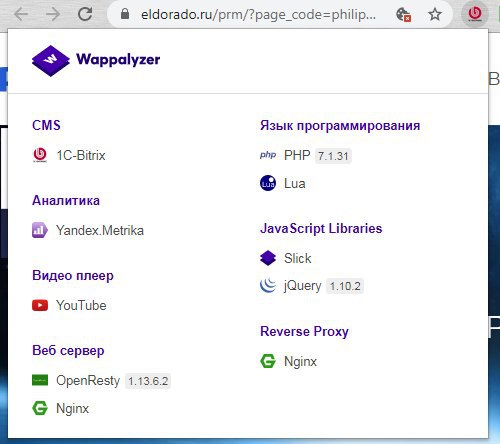Click the Wappalyzer extension toolbar icon
Image resolution: width=500 pixels, height=444 pixels.
coord(475,14)
